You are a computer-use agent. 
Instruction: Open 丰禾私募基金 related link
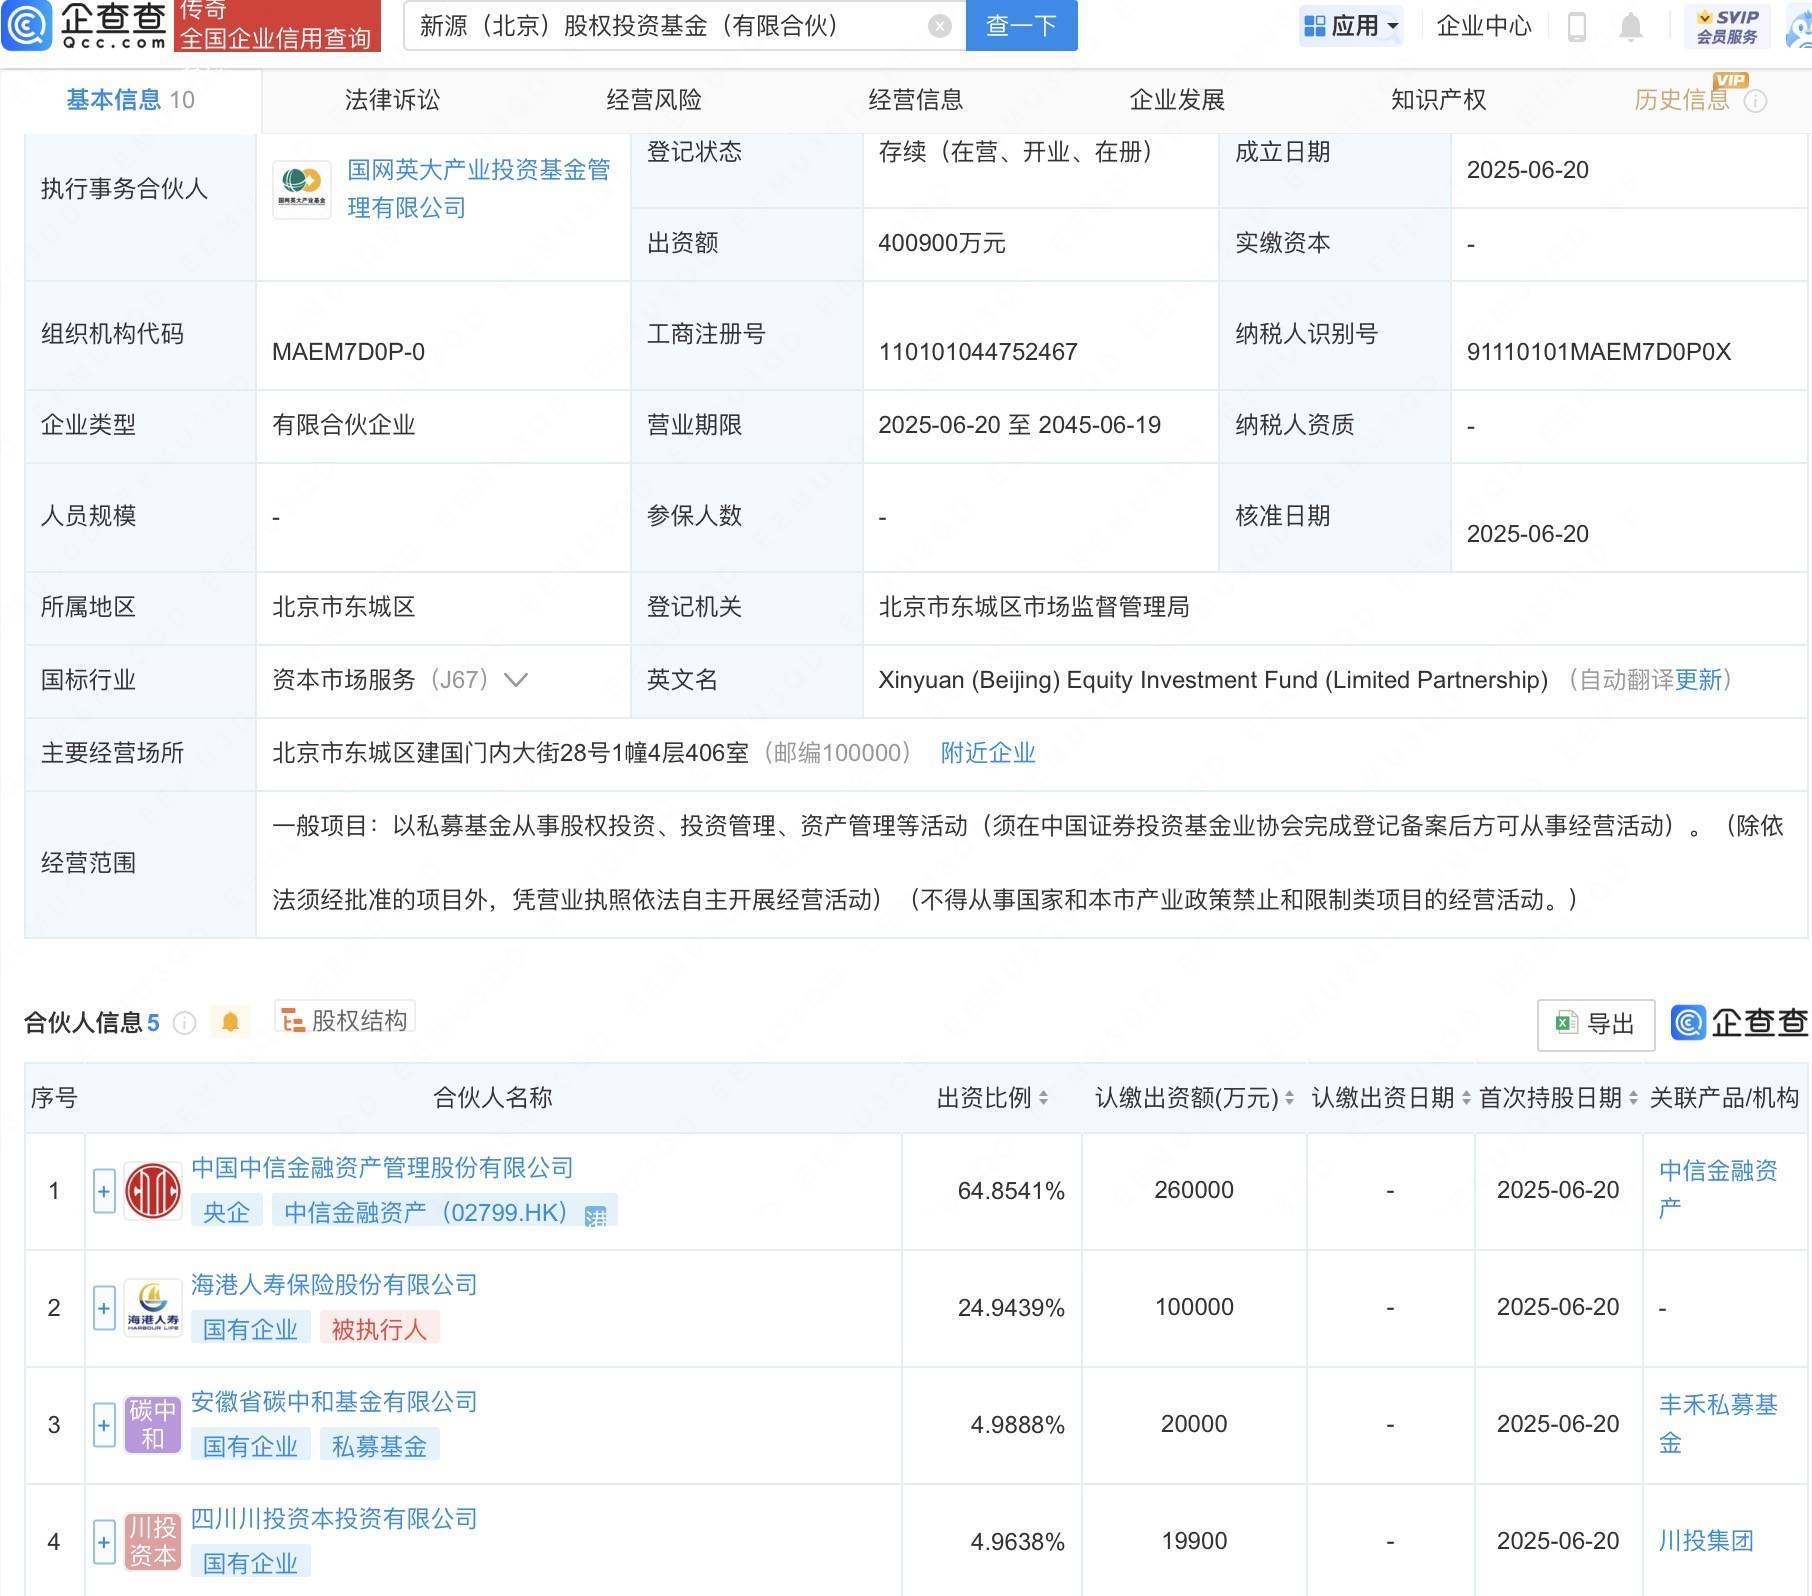pyautogui.click(x=1718, y=1423)
